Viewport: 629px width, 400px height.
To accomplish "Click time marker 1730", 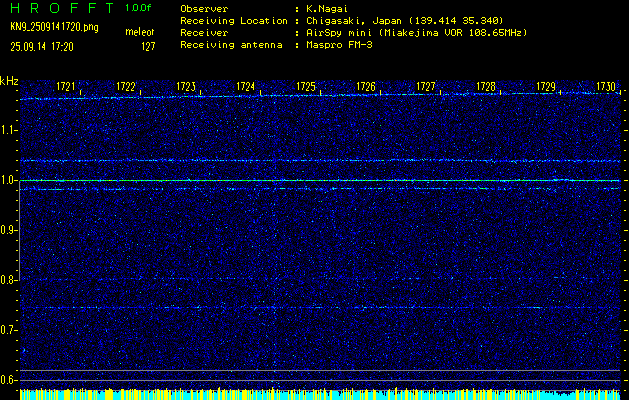I will (x=606, y=86).
